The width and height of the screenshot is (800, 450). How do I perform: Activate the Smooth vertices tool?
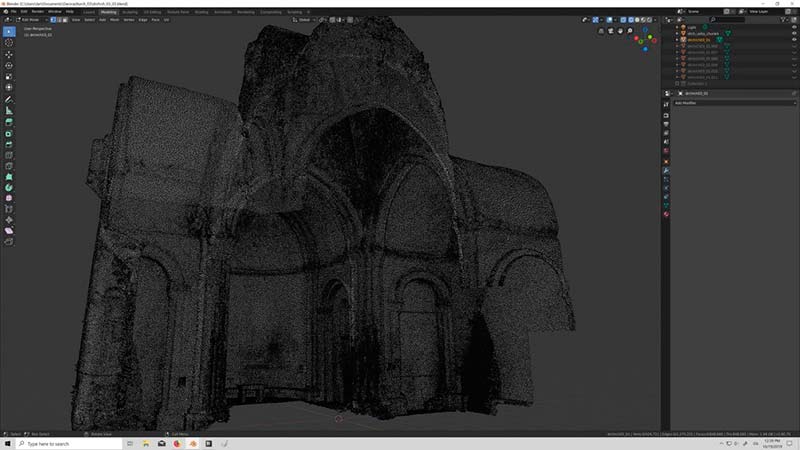pos(9,198)
